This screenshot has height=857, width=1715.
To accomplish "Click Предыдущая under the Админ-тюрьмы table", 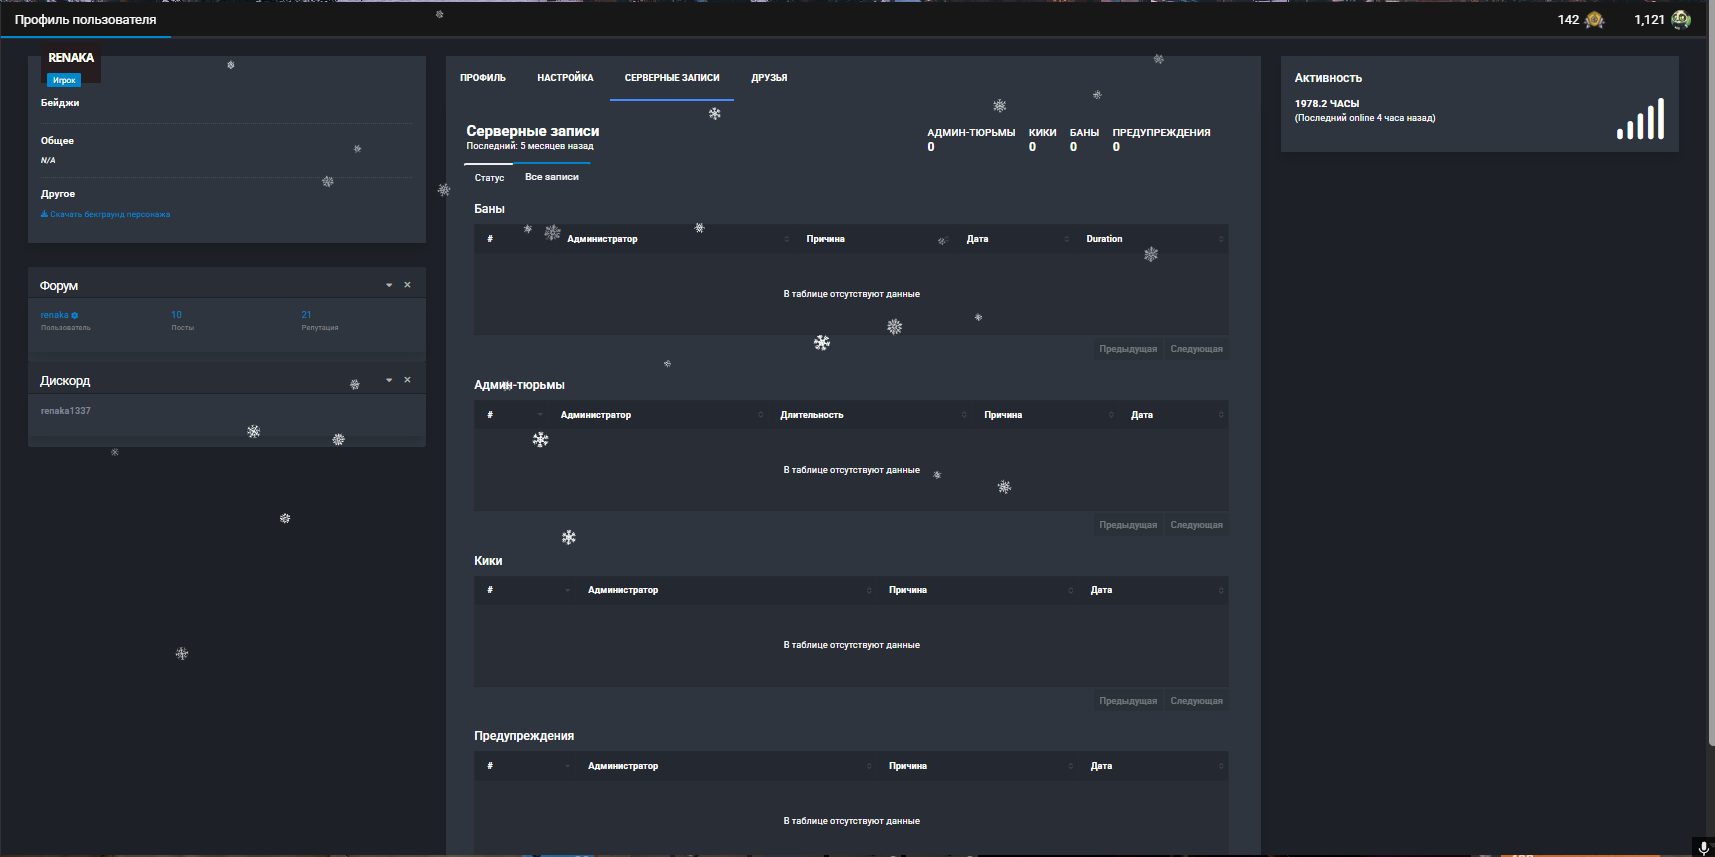I will 1128,525.
